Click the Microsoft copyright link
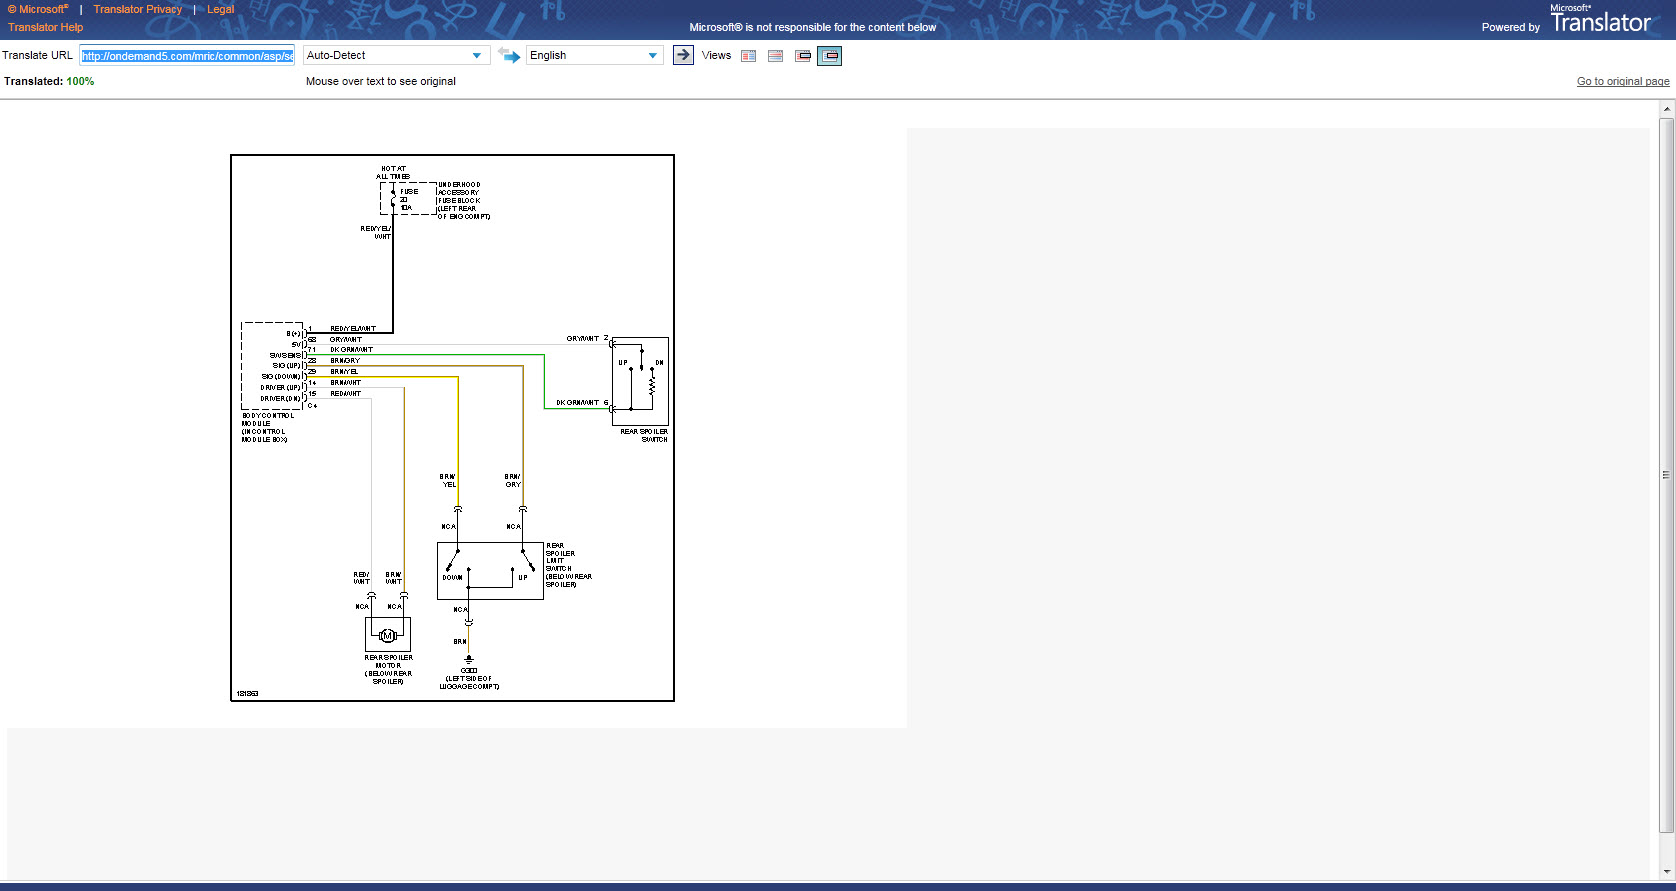Viewport: 1676px width, 891px height. (39, 9)
